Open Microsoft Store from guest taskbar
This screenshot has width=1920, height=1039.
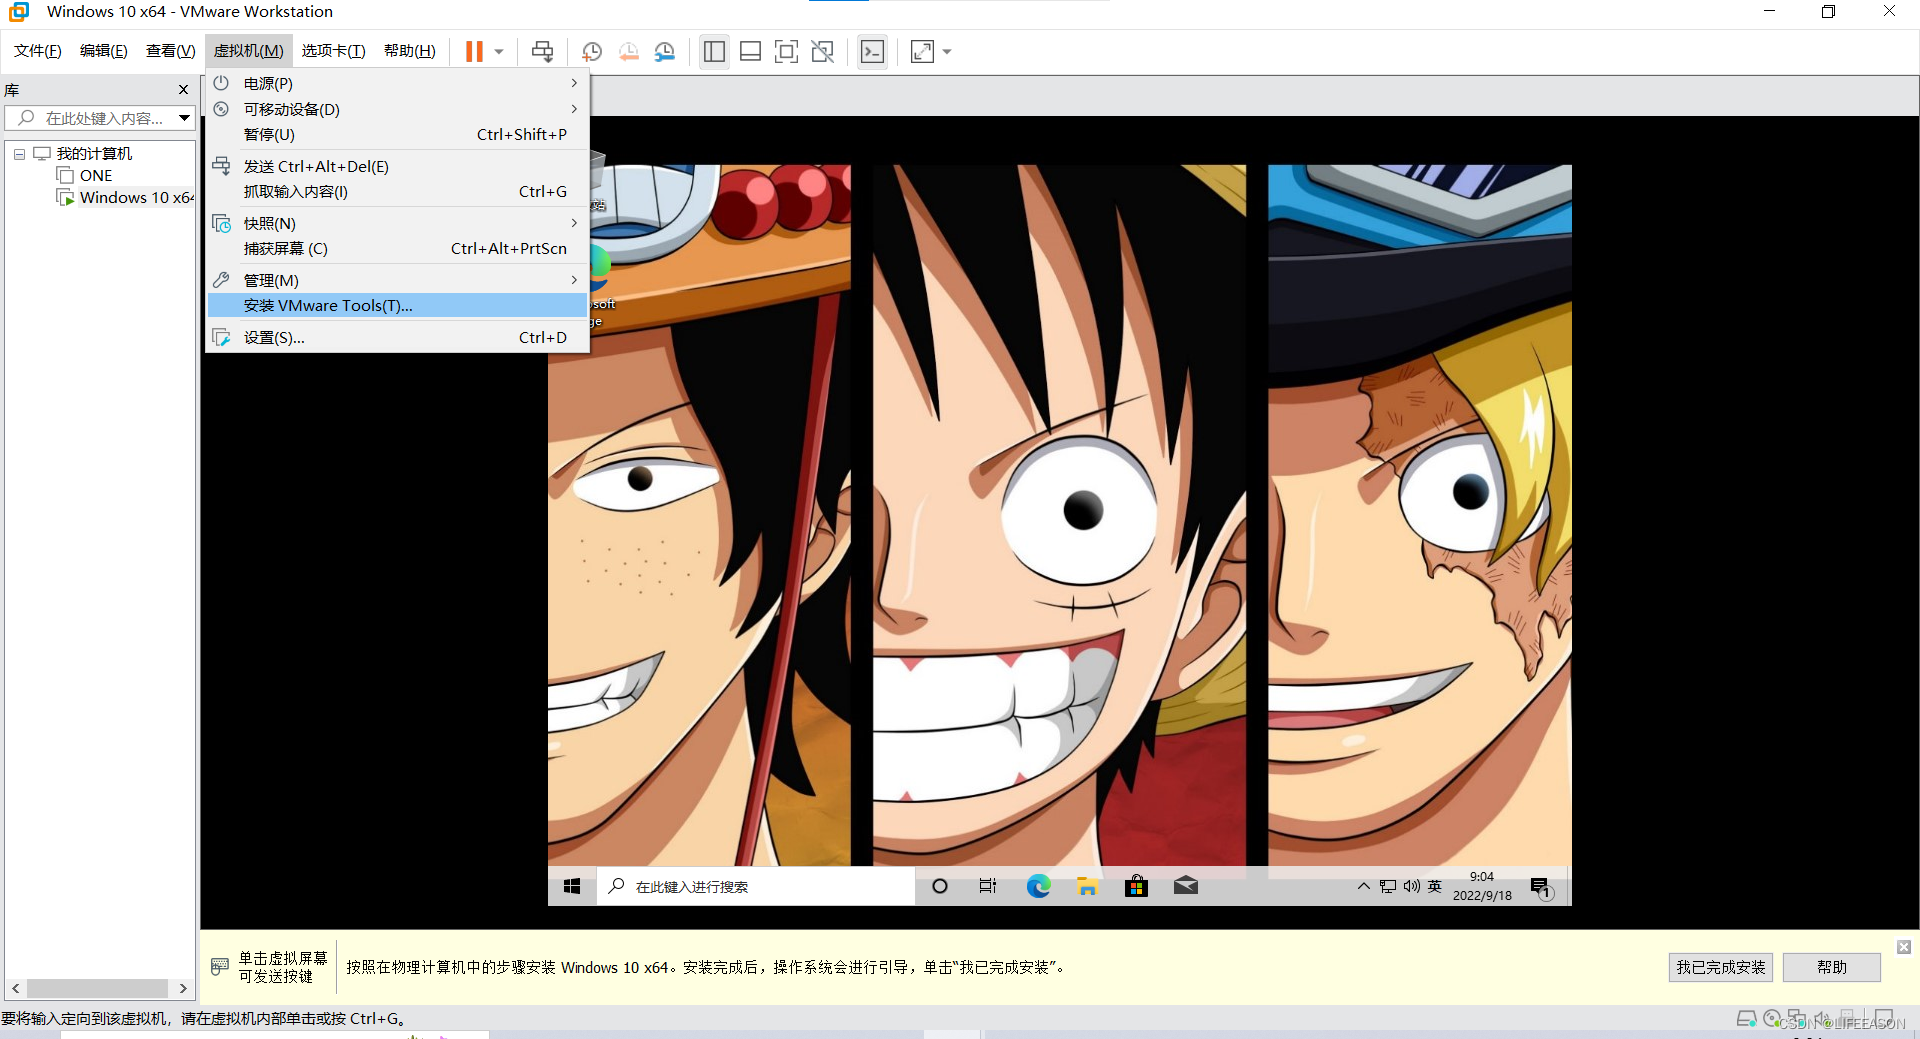[1136, 886]
